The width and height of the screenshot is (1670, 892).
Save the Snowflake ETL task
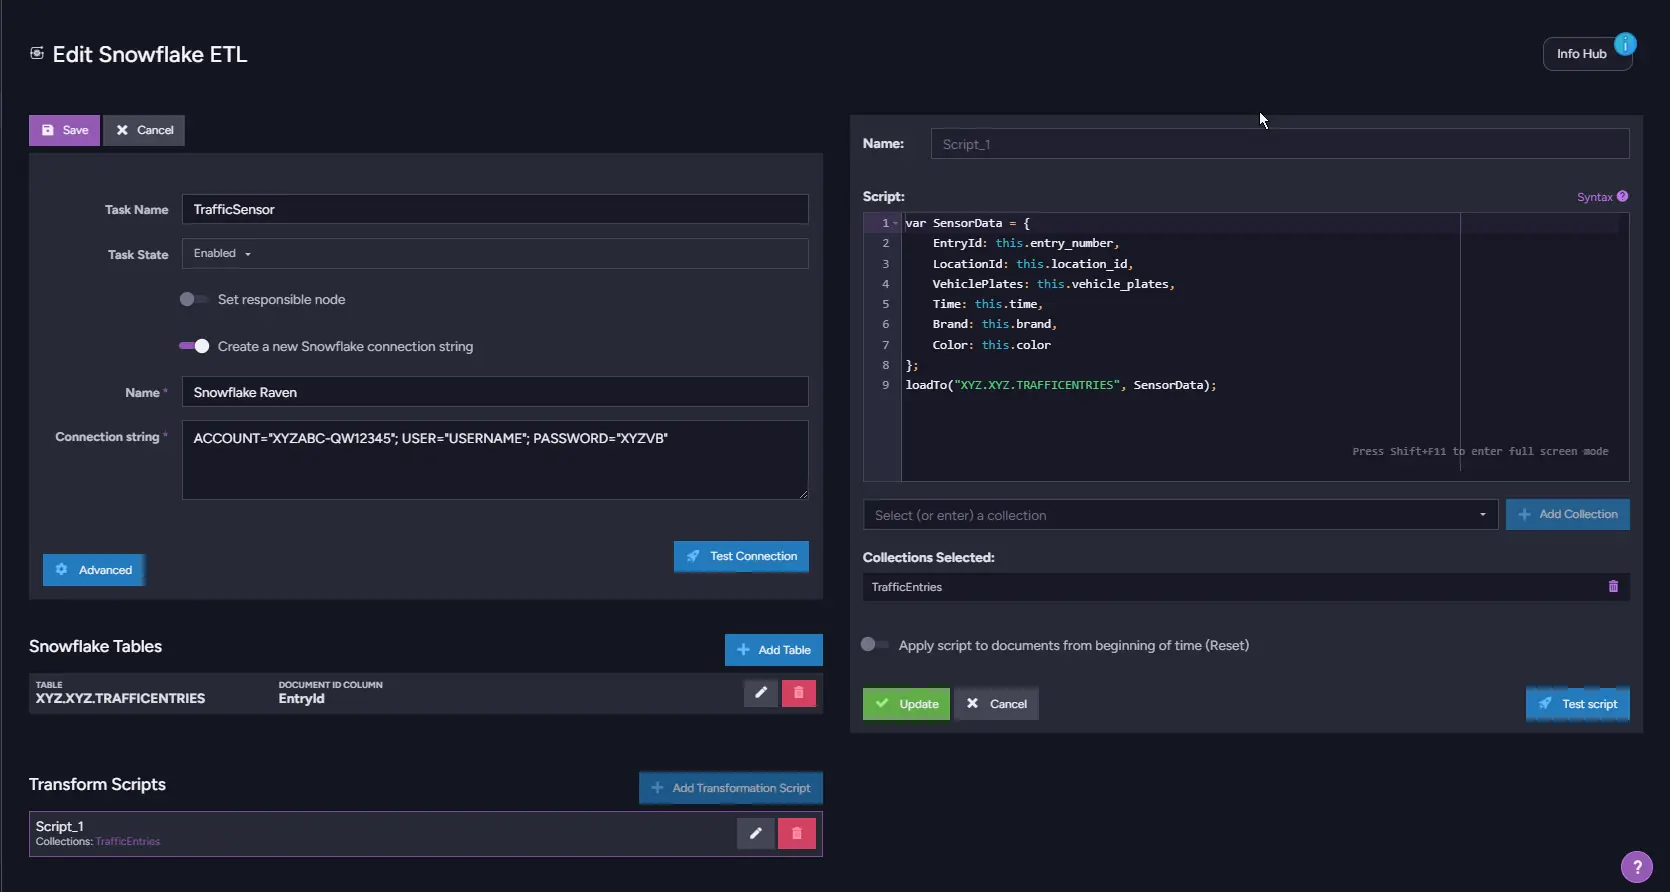(x=64, y=130)
